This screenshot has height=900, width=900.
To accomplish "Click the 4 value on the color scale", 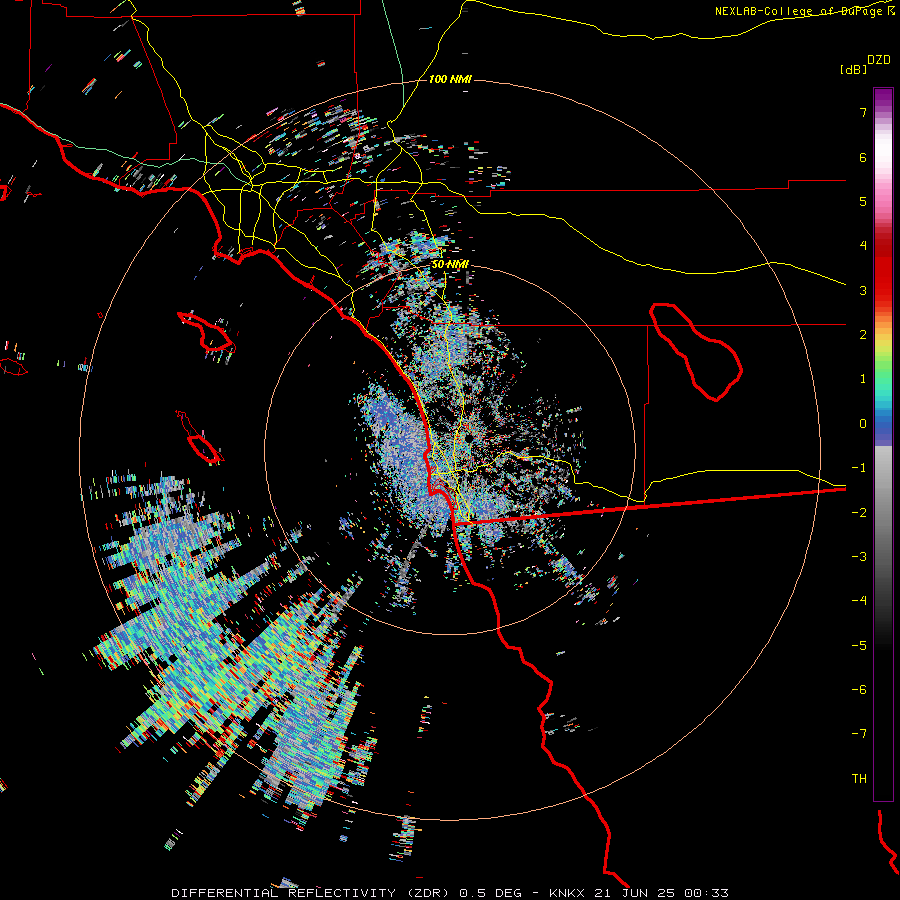I will pos(863,246).
